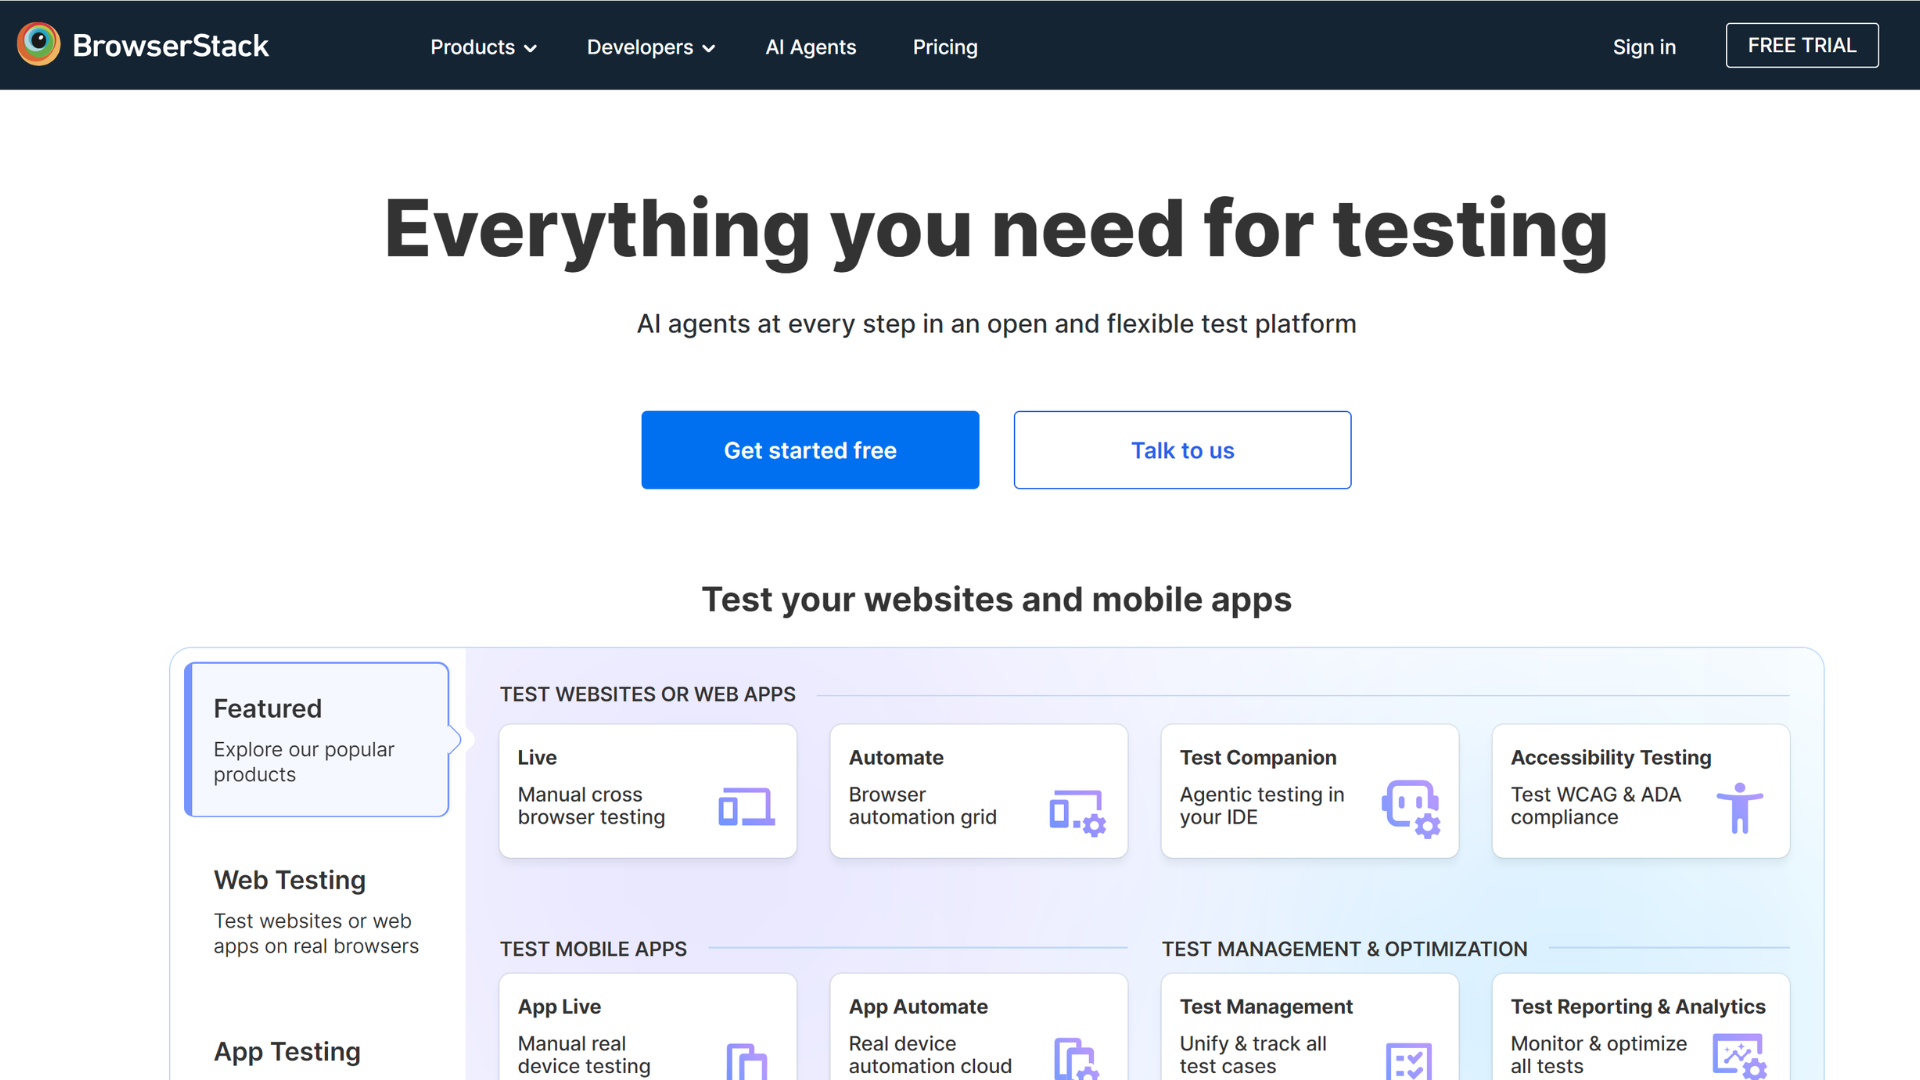Click the Accessibility Testing person icon
Screen dimensions: 1920x1080
pyautogui.click(x=1740, y=808)
